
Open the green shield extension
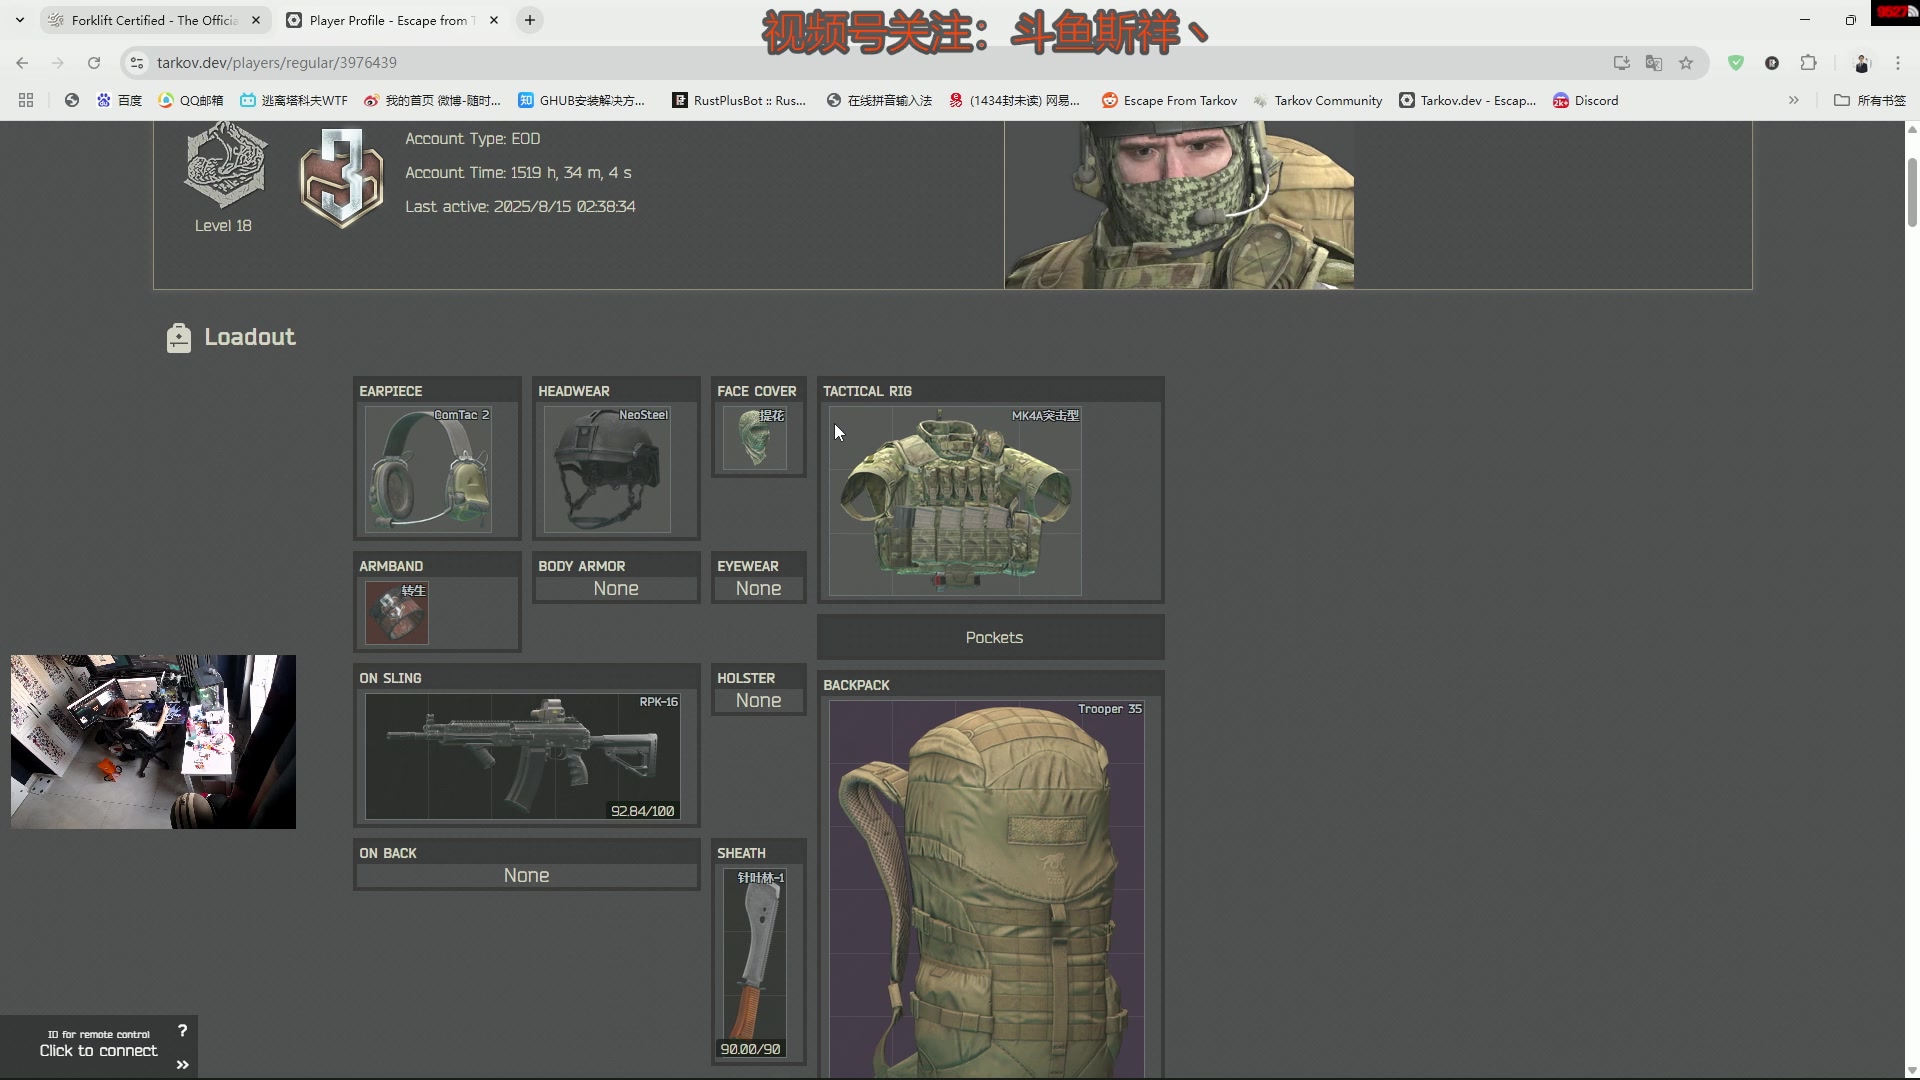(x=1736, y=63)
